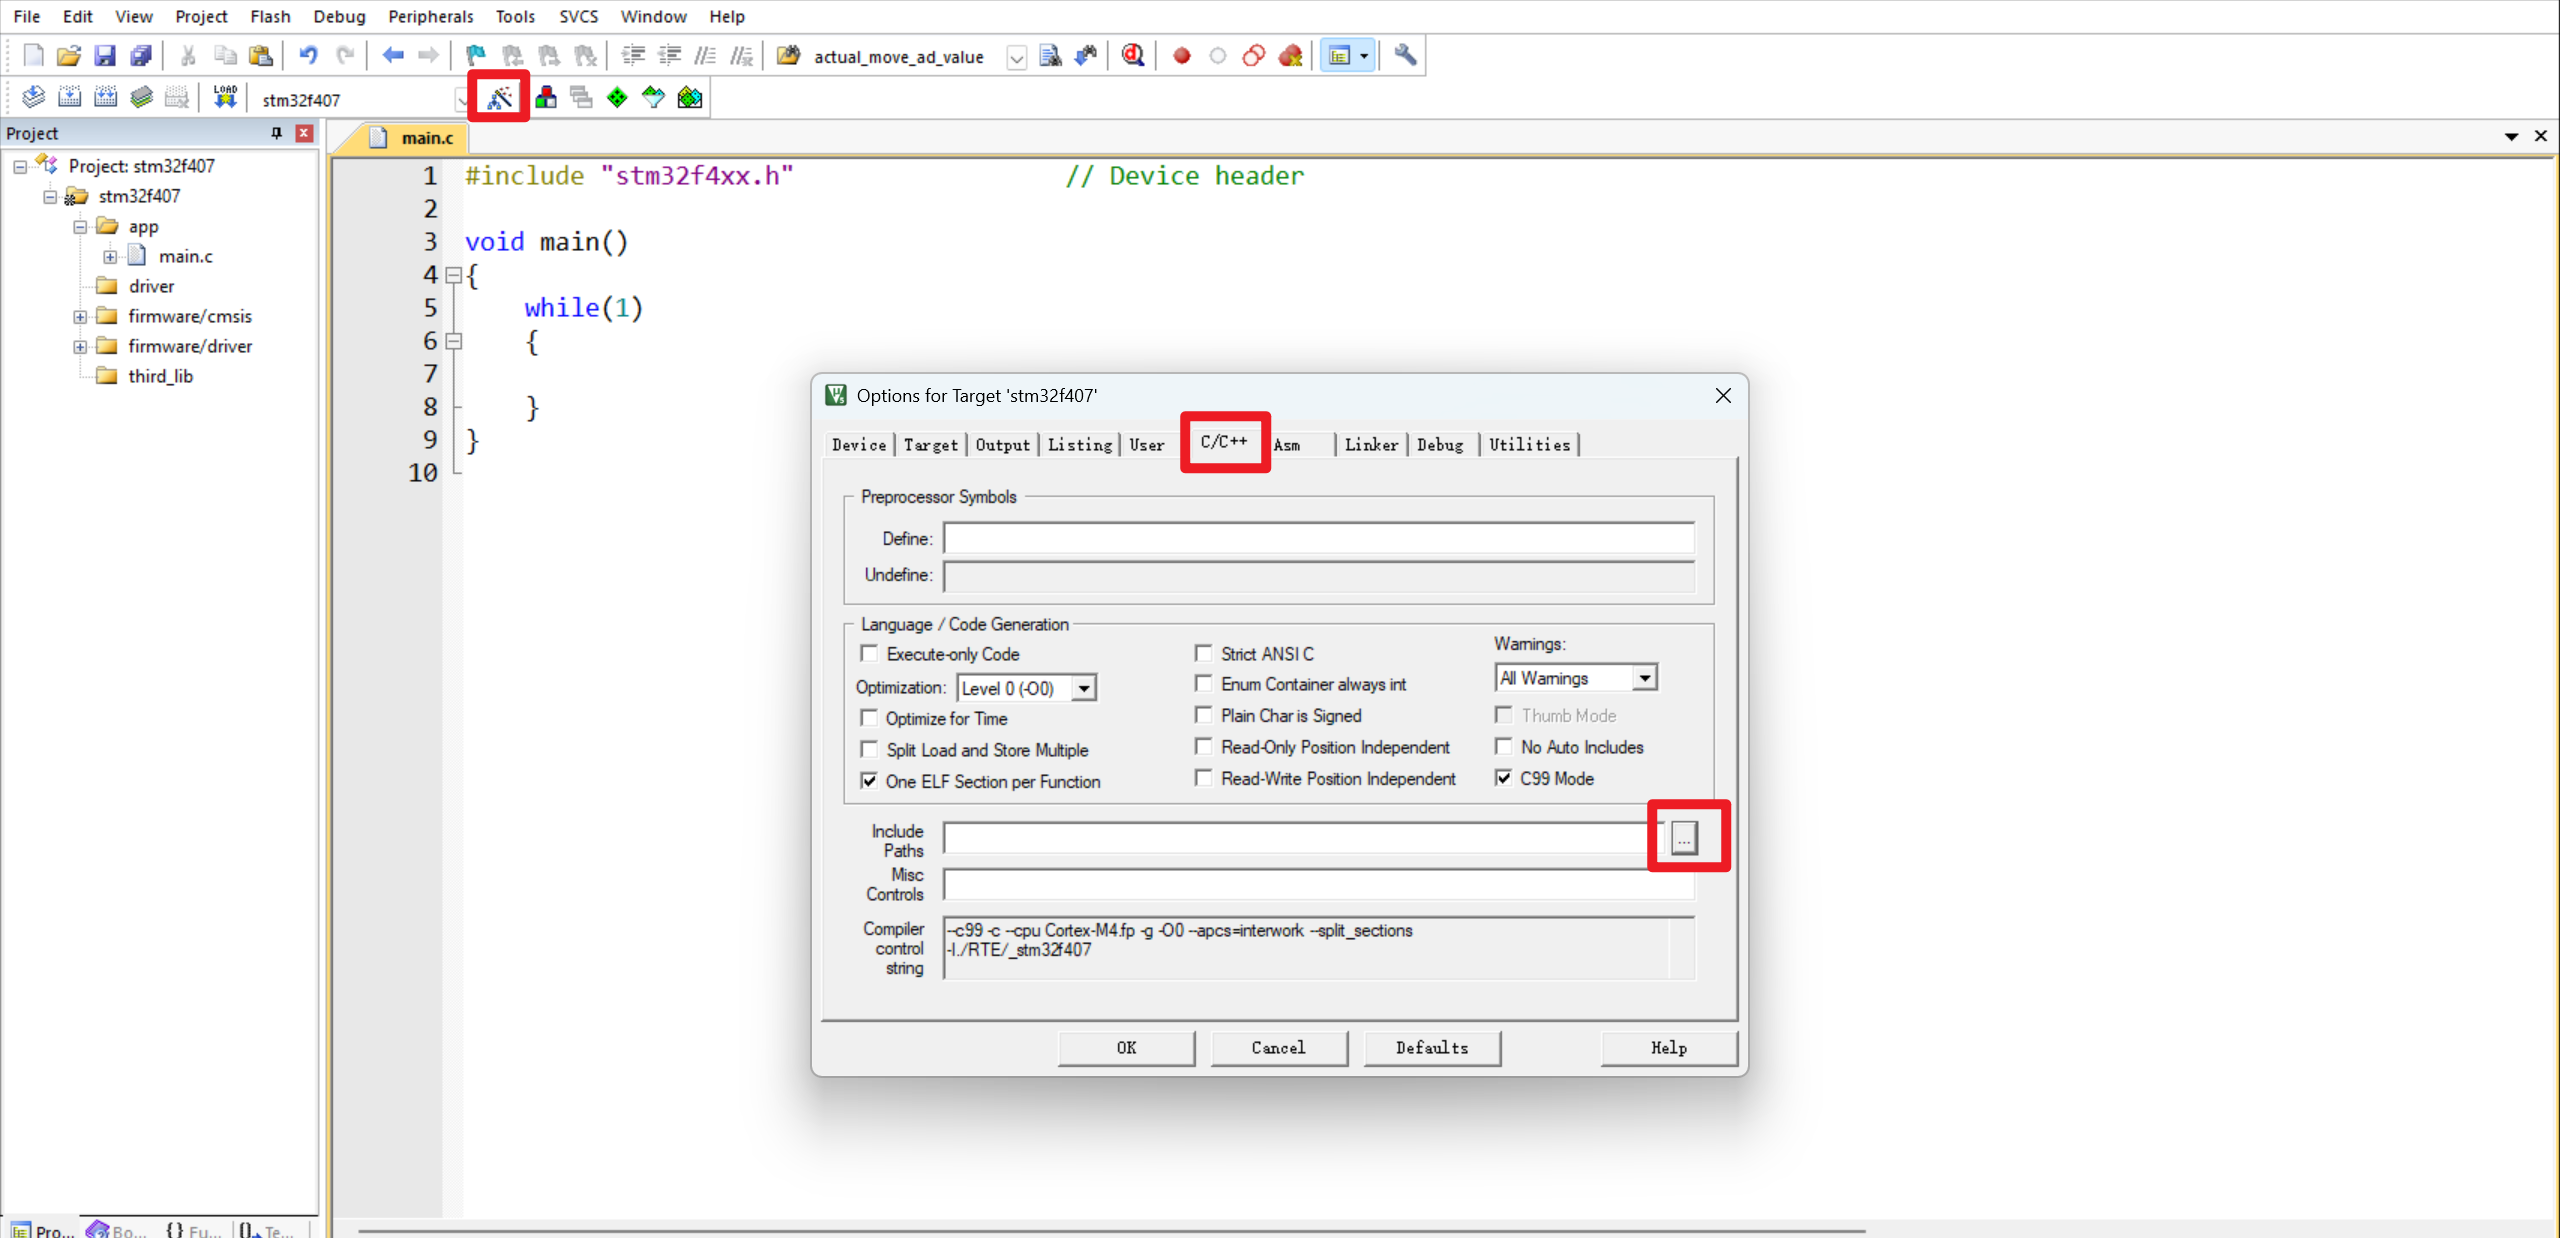Image resolution: width=2560 pixels, height=1238 pixels.
Task: Enable Optimize for Time checkbox
Action: pos(869,718)
